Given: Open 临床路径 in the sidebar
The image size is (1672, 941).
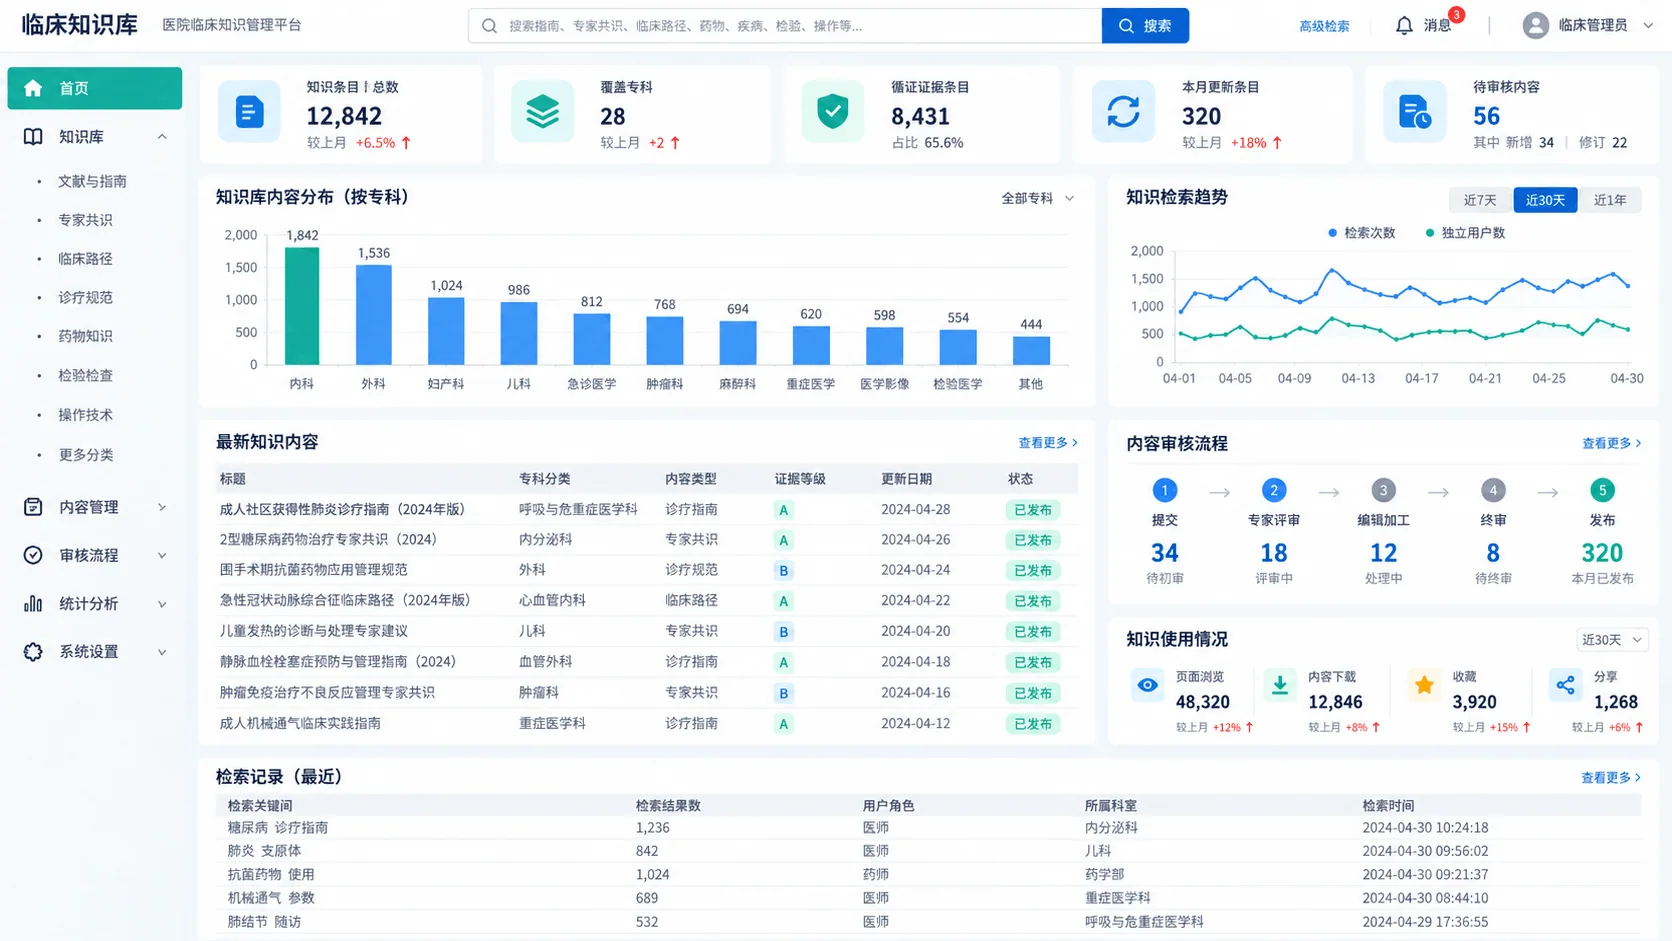Looking at the screenshot, I should (x=85, y=259).
